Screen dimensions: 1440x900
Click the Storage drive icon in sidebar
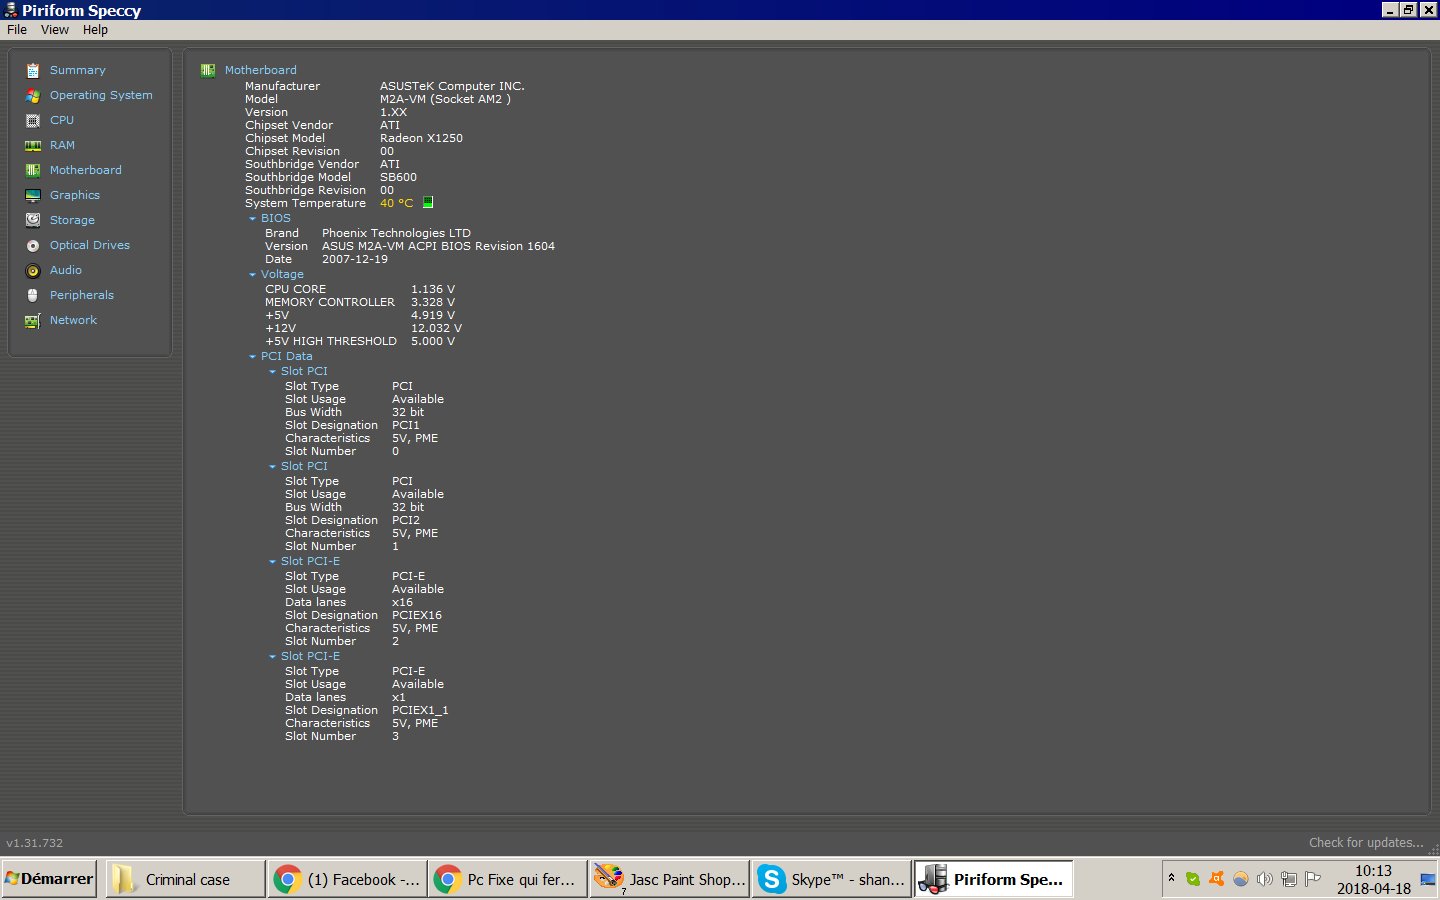click(33, 220)
